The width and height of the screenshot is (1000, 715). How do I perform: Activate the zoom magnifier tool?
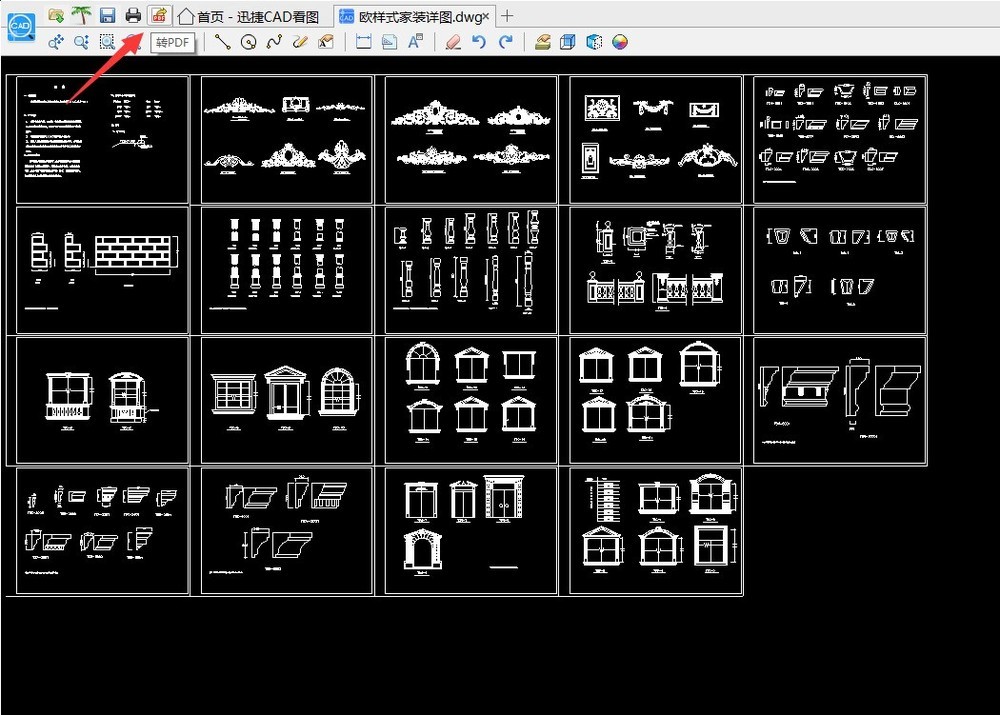pyautogui.click(x=81, y=42)
